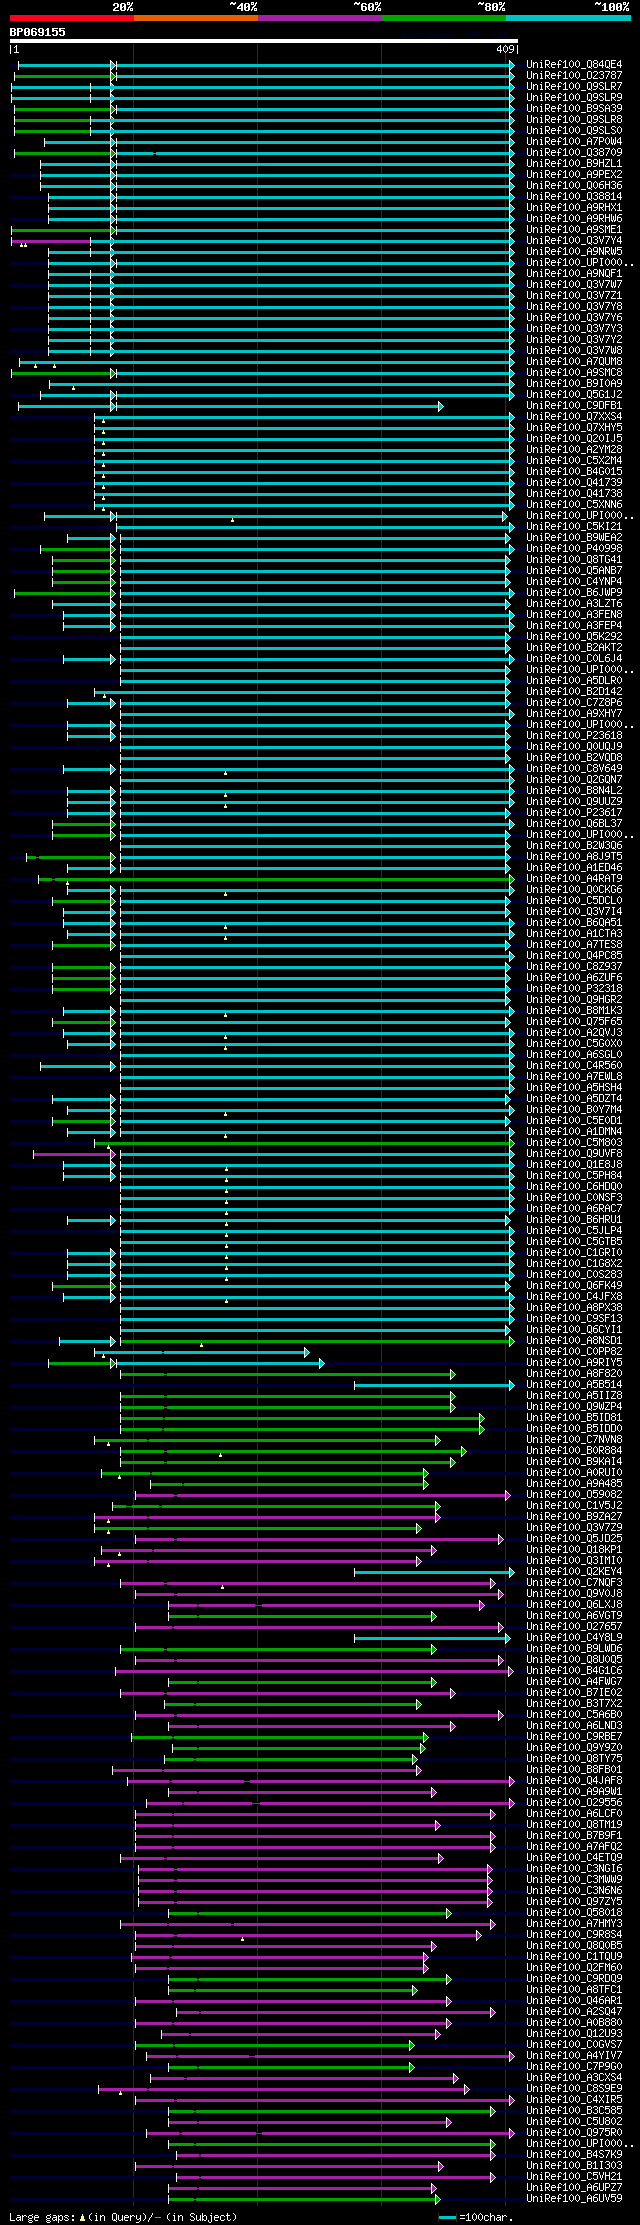
Task: Select hit label UniRef100_A6UV59
Action: coord(574,2199)
